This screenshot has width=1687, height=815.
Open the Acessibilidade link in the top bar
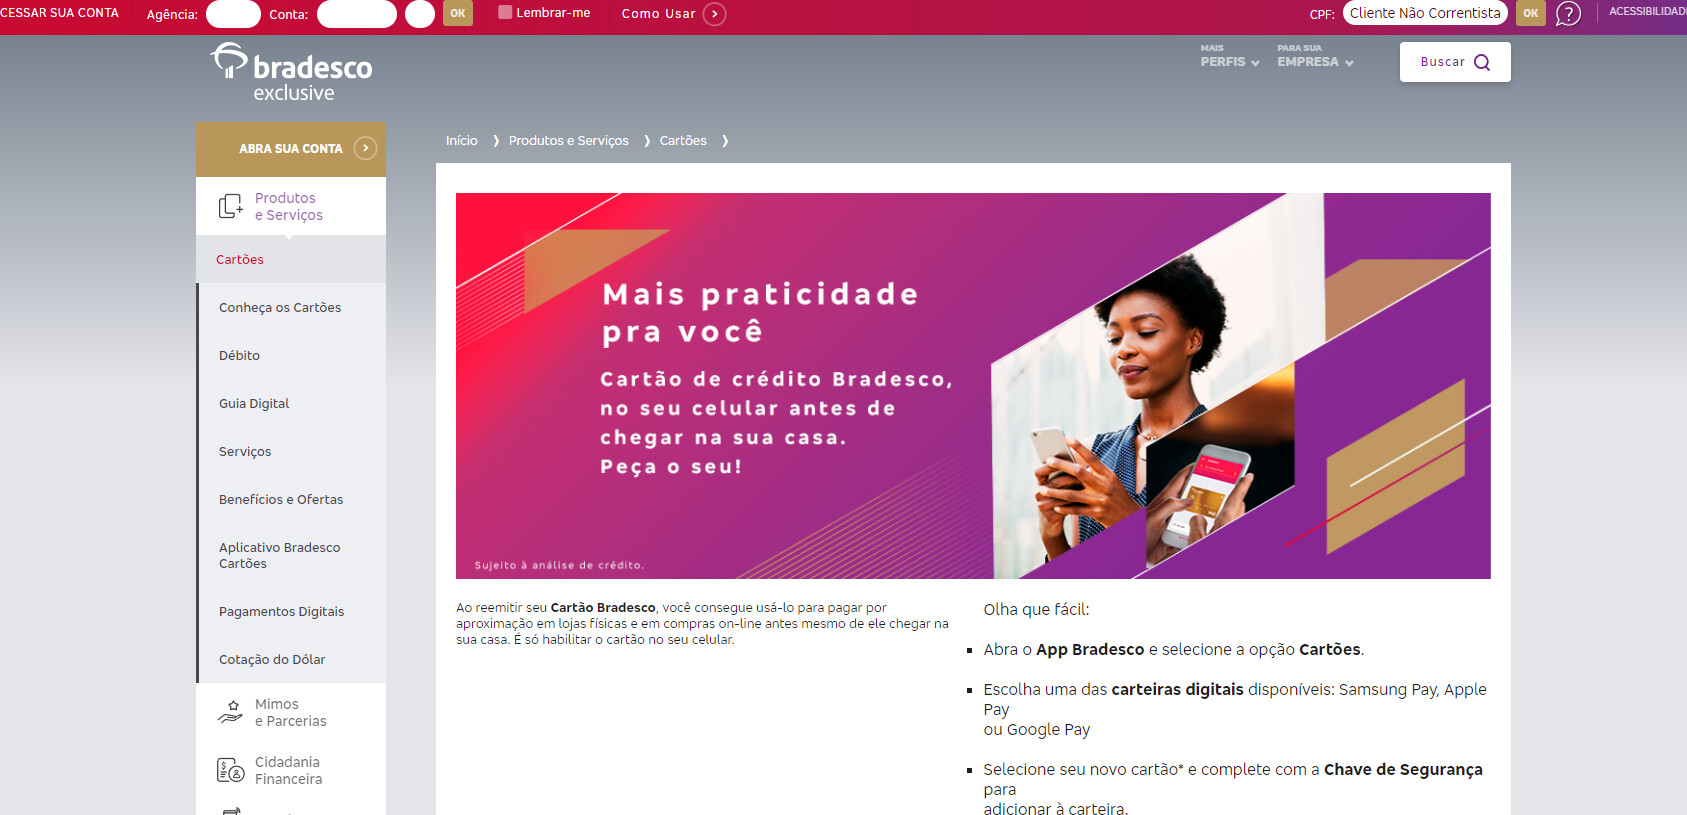tap(1647, 12)
